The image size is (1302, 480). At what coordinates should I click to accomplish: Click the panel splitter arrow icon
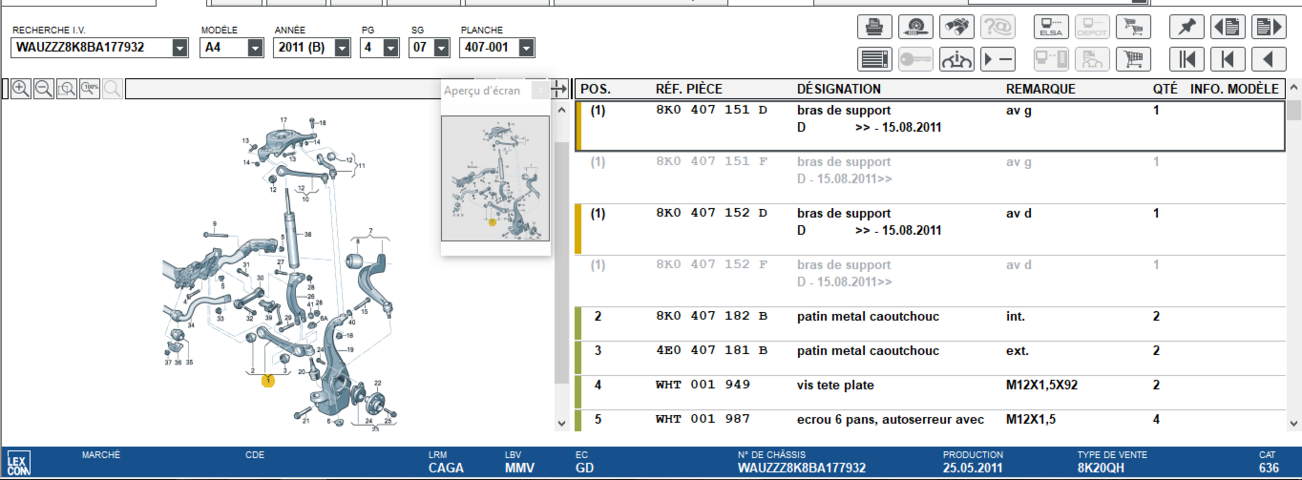click(559, 89)
